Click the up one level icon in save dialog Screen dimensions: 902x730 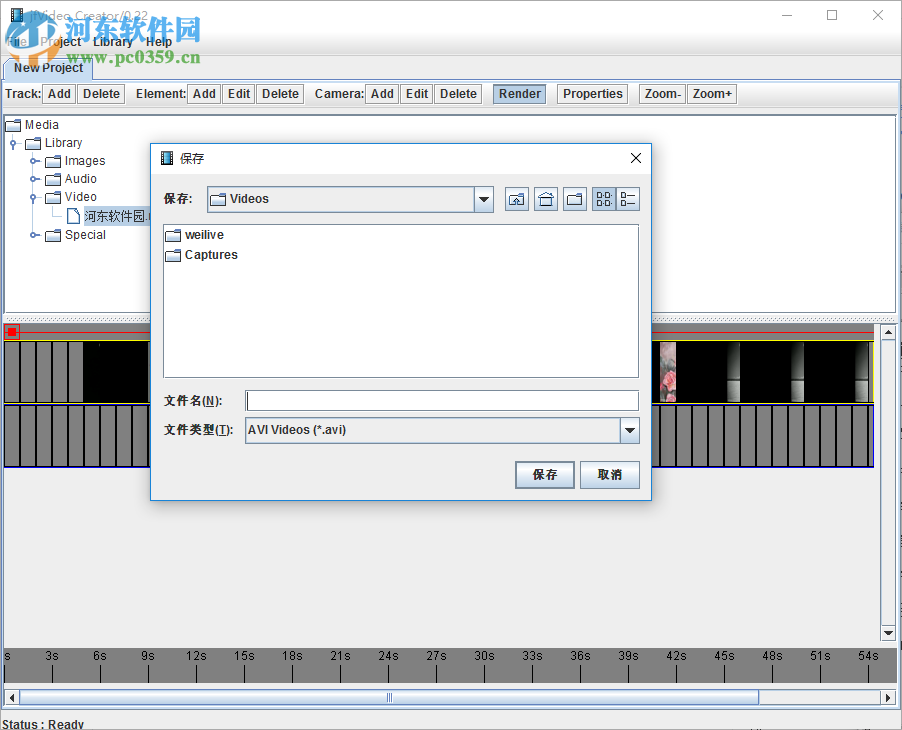[x=516, y=199]
